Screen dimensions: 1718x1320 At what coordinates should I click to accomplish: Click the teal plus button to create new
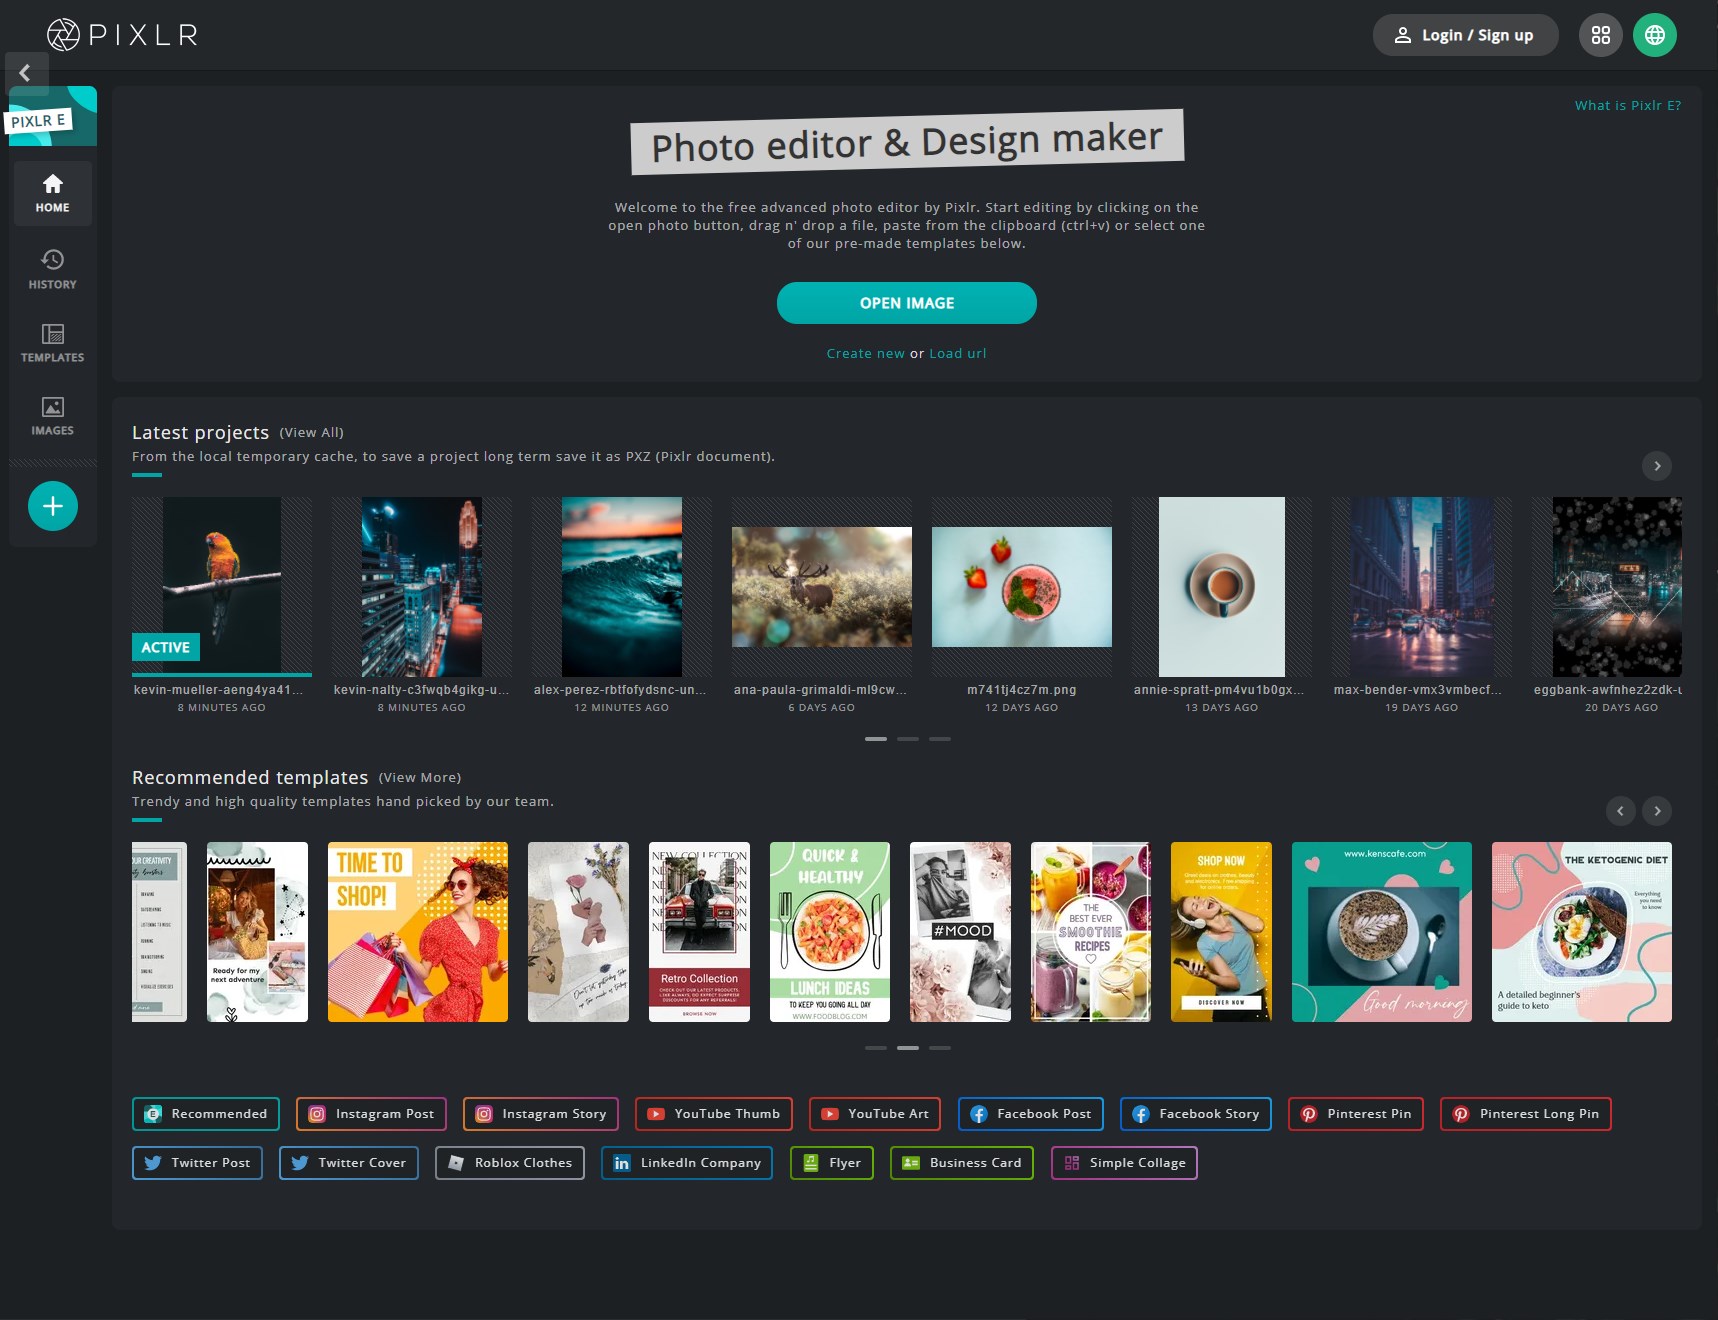[x=52, y=506]
